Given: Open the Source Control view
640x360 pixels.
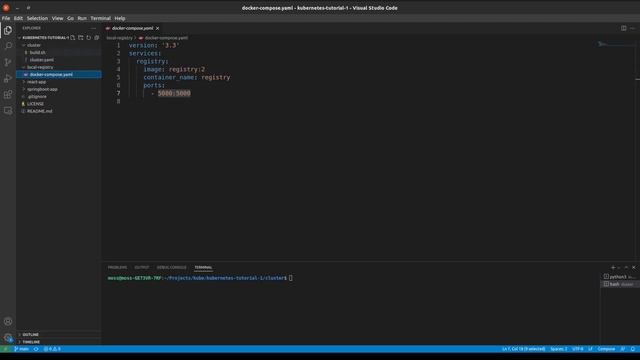Looking at the screenshot, I should (x=8, y=62).
